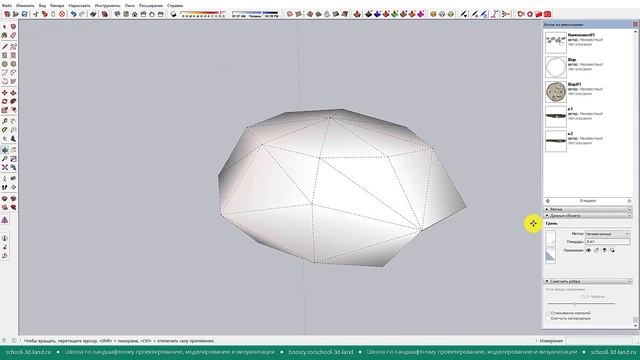Open the Нарисовать menu
640x360 pixels.
click(x=80, y=6)
